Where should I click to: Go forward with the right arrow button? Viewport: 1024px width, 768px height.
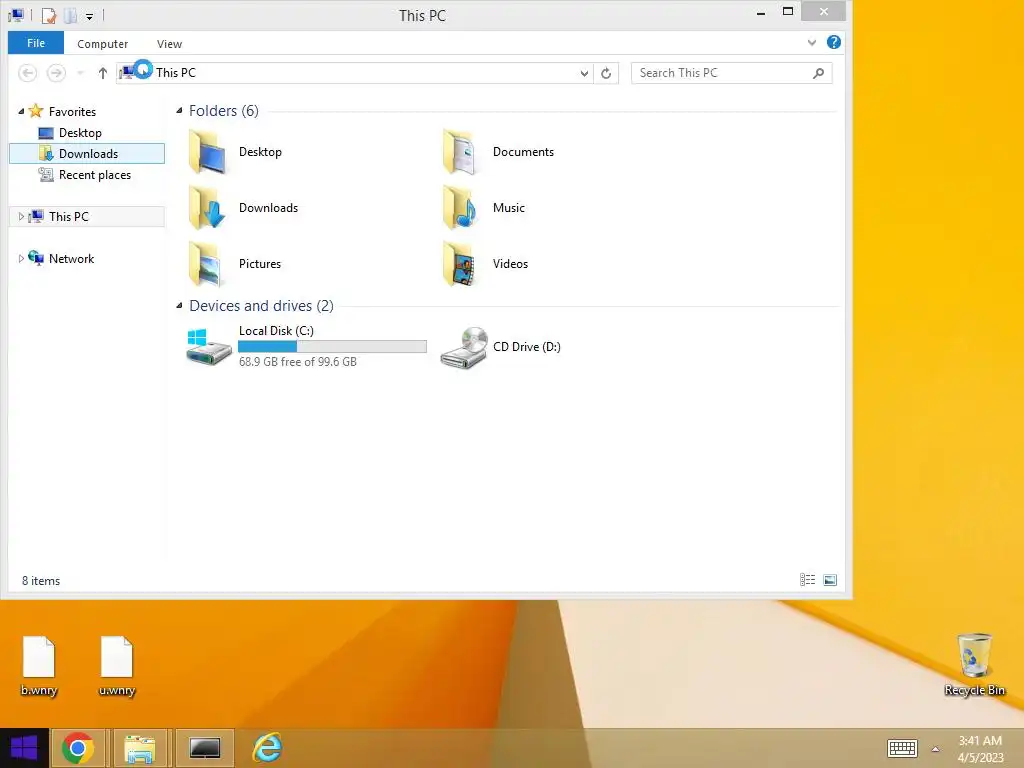pos(56,73)
